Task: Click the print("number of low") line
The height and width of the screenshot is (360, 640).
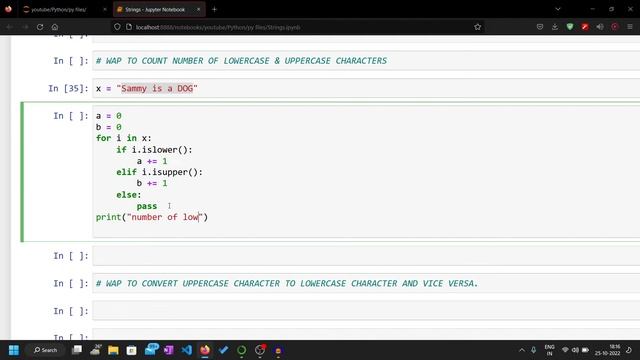Action: point(152,217)
